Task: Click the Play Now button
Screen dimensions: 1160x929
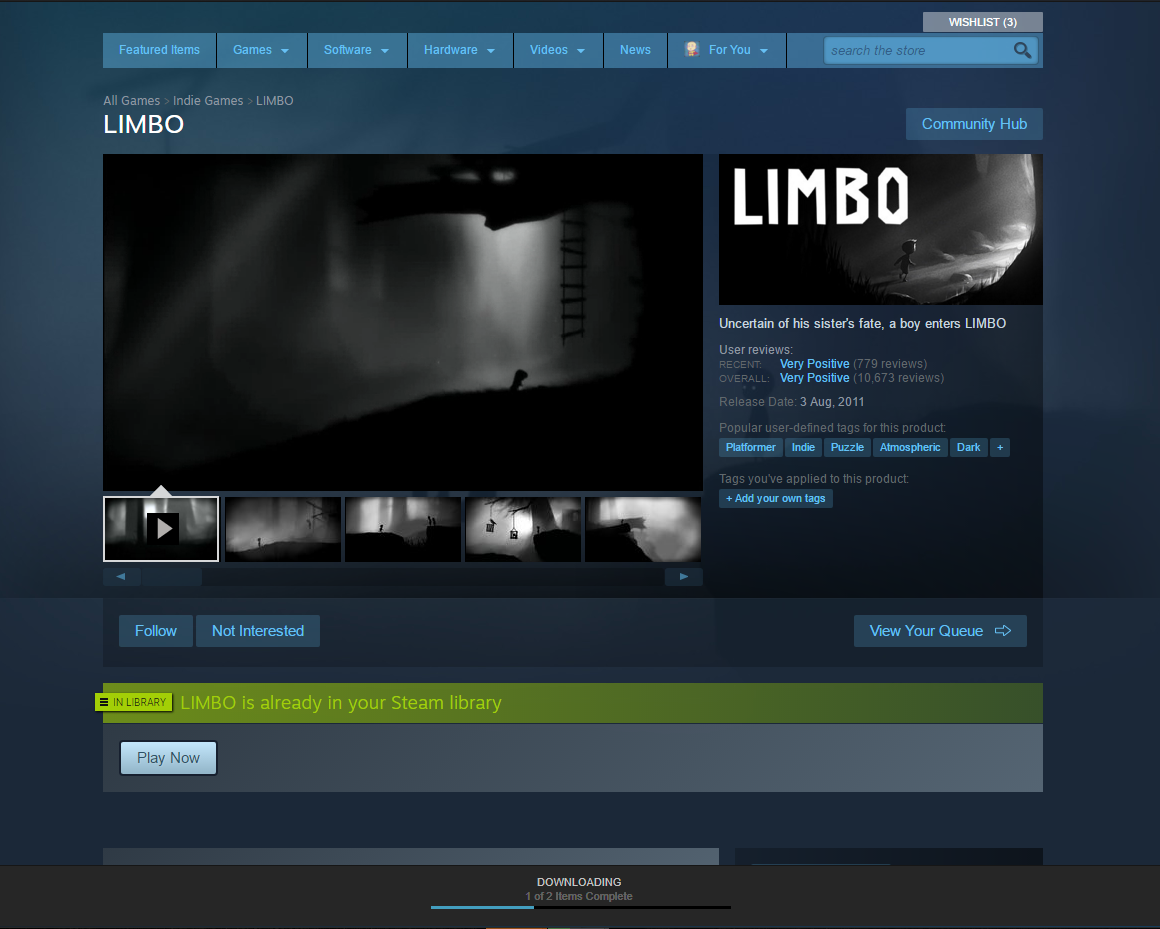Action: [x=168, y=758]
